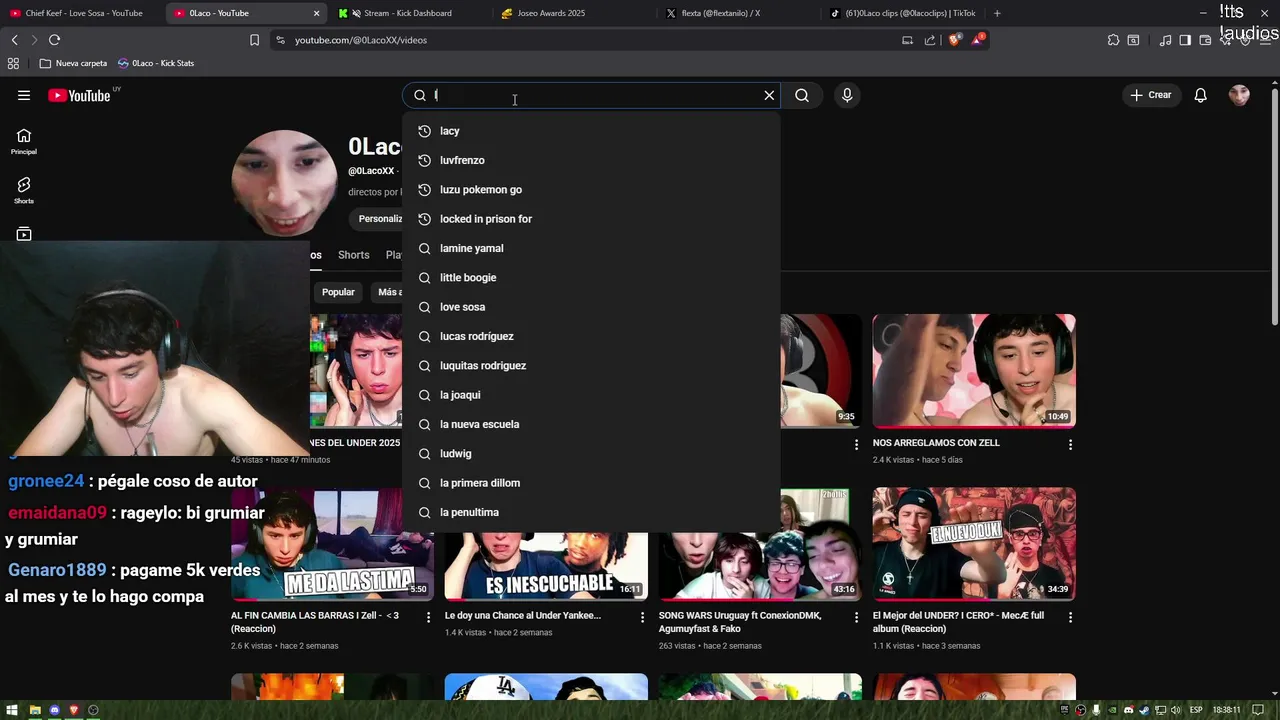Screen dimensions: 1280x720
Task: Choose the 'lacy' search suggestion
Action: pyautogui.click(x=591, y=131)
